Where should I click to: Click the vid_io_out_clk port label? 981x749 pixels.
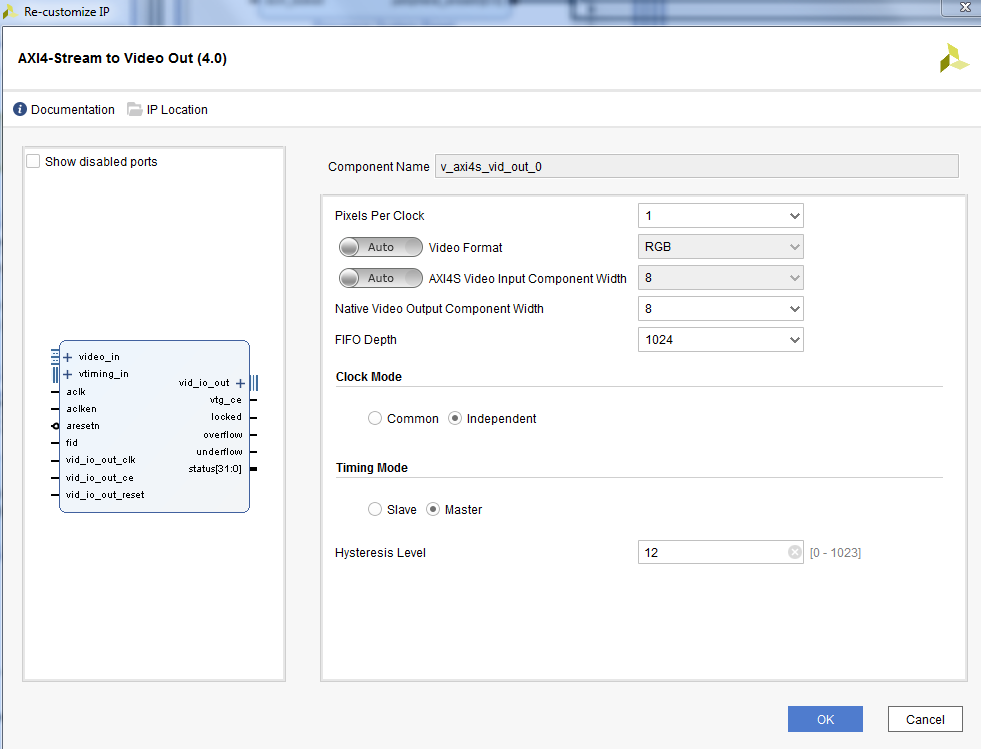(x=100, y=459)
